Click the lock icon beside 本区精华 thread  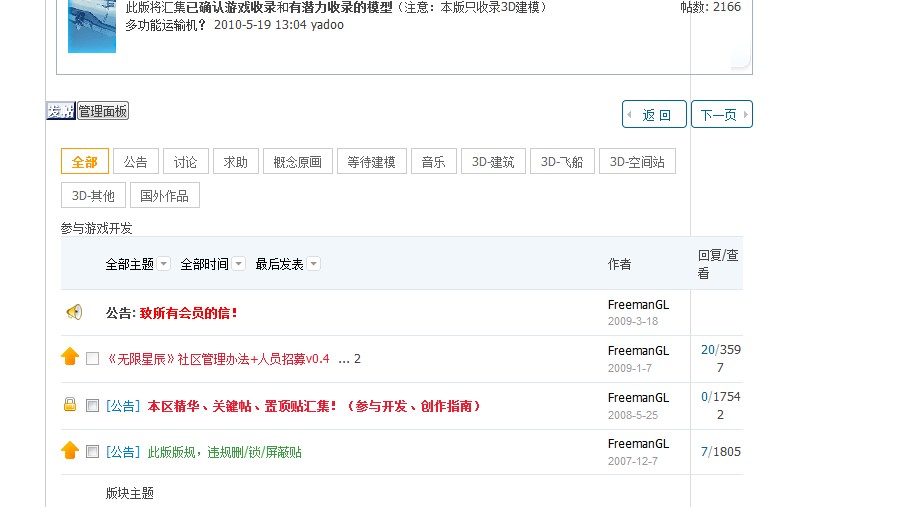point(70,405)
